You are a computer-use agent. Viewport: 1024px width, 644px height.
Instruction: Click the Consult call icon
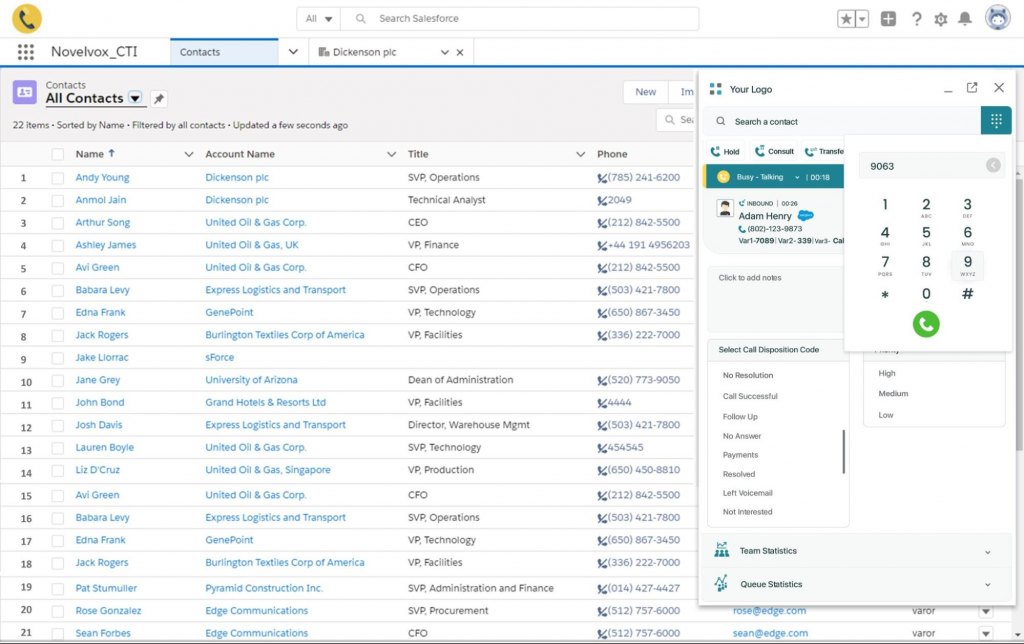(774, 152)
